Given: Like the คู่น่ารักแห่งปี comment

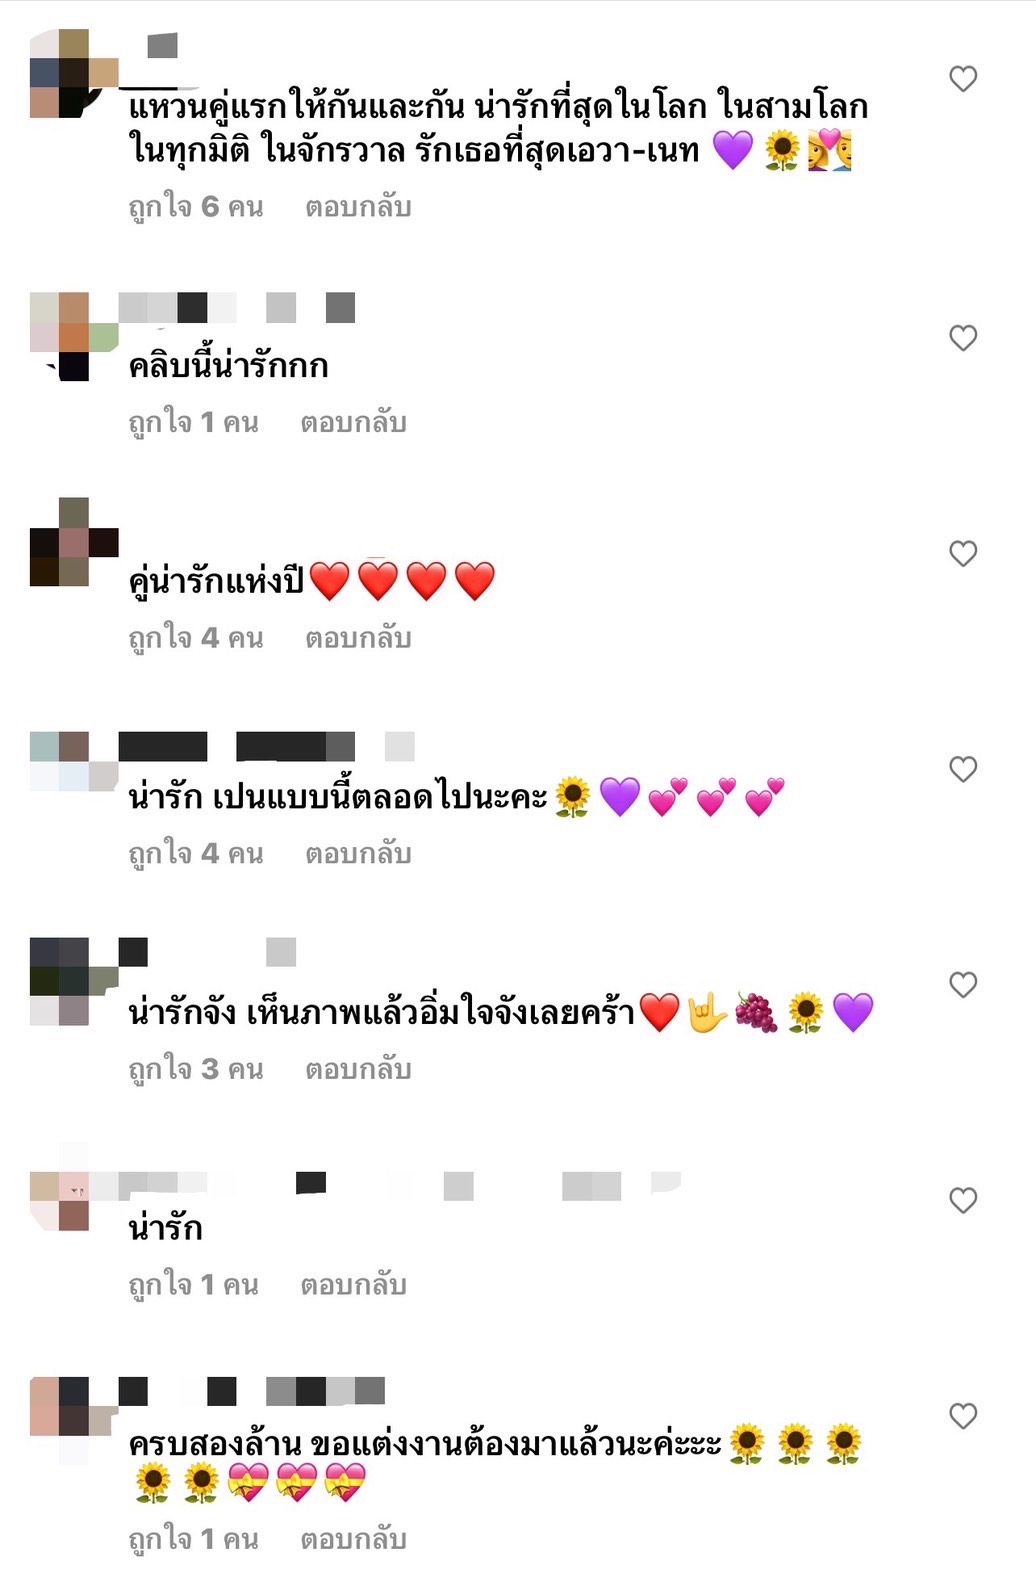Looking at the screenshot, I should pyautogui.click(x=963, y=554).
